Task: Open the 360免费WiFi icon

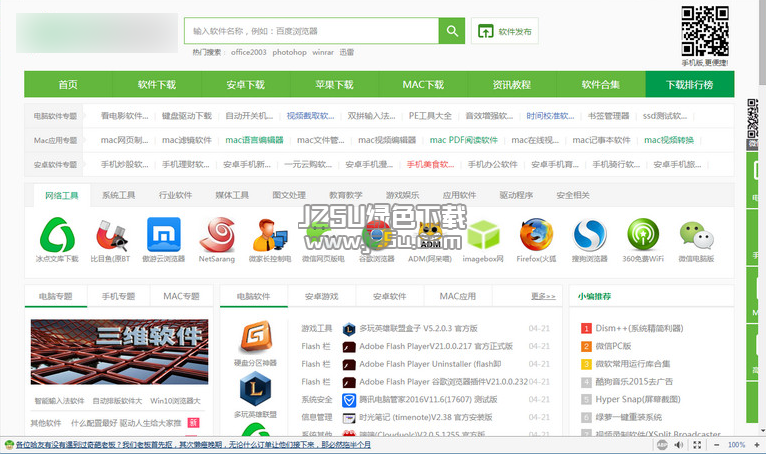Action: click(x=643, y=235)
